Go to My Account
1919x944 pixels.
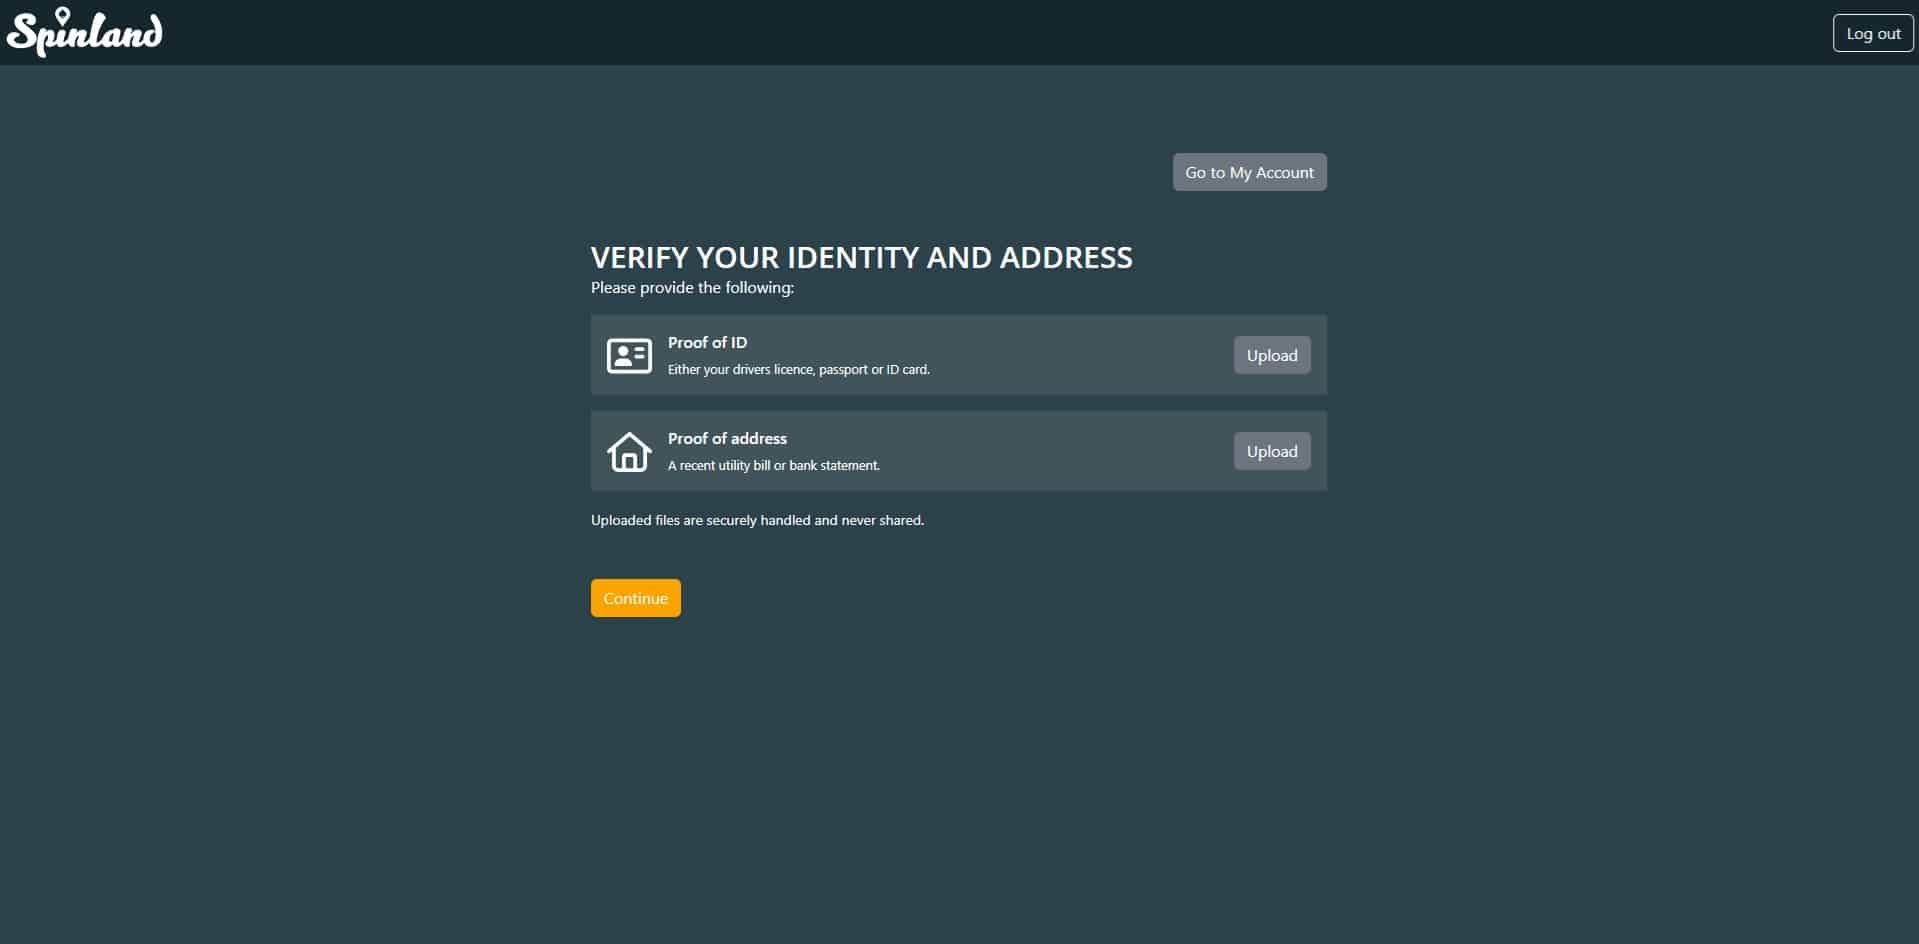coord(1249,172)
